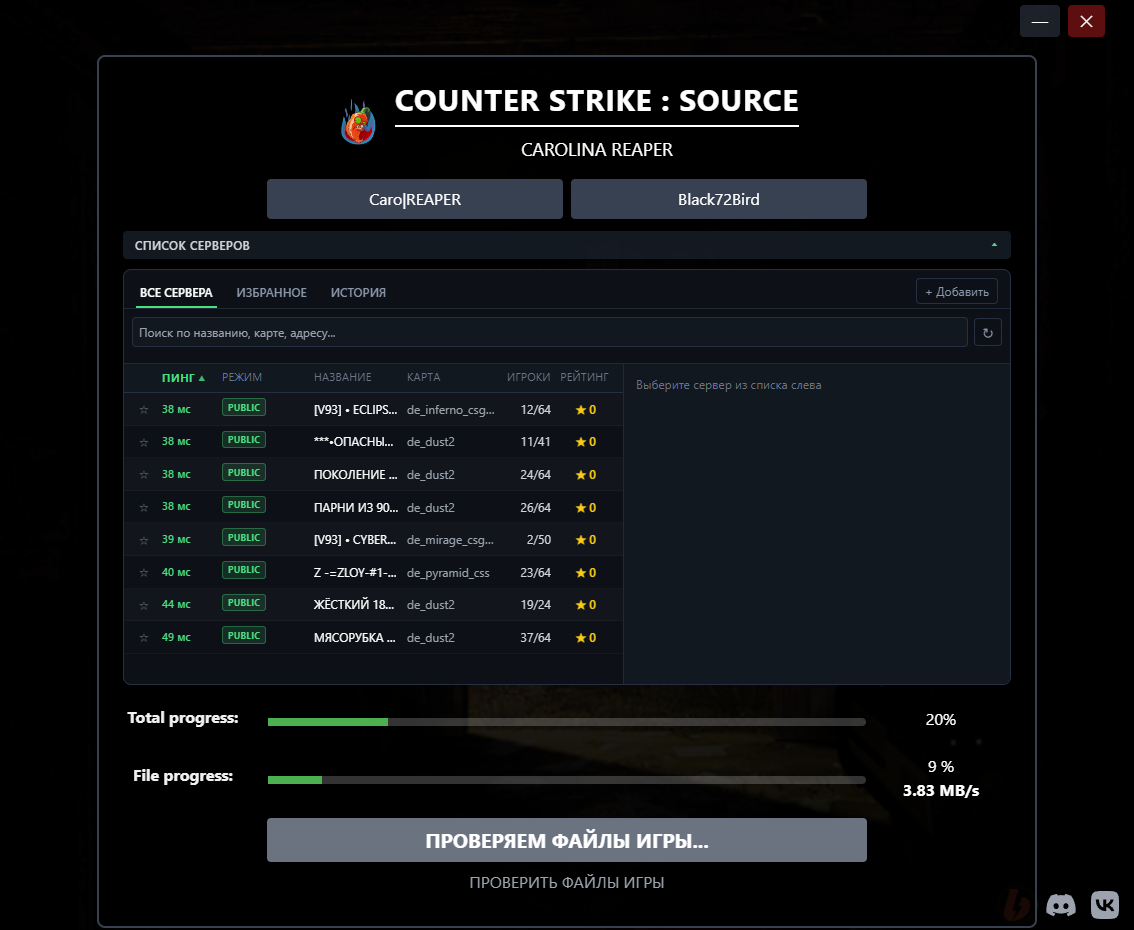This screenshot has height=930, width=1134.
Task: Sort by РЕЙТИНГ column header
Action: 584,377
